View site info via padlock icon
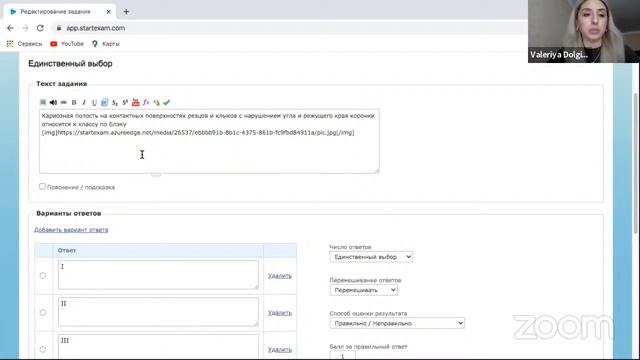 (59, 28)
